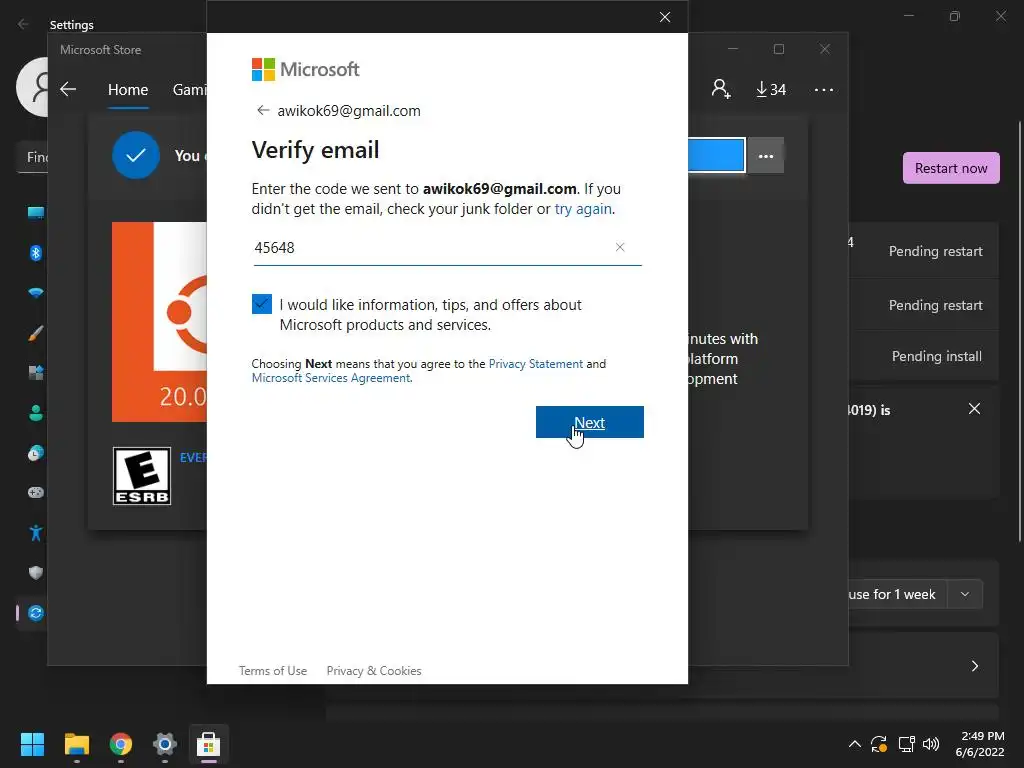Screen dimensions: 1024x768
Task: Open the 'try again' link
Action: (x=583, y=209)
